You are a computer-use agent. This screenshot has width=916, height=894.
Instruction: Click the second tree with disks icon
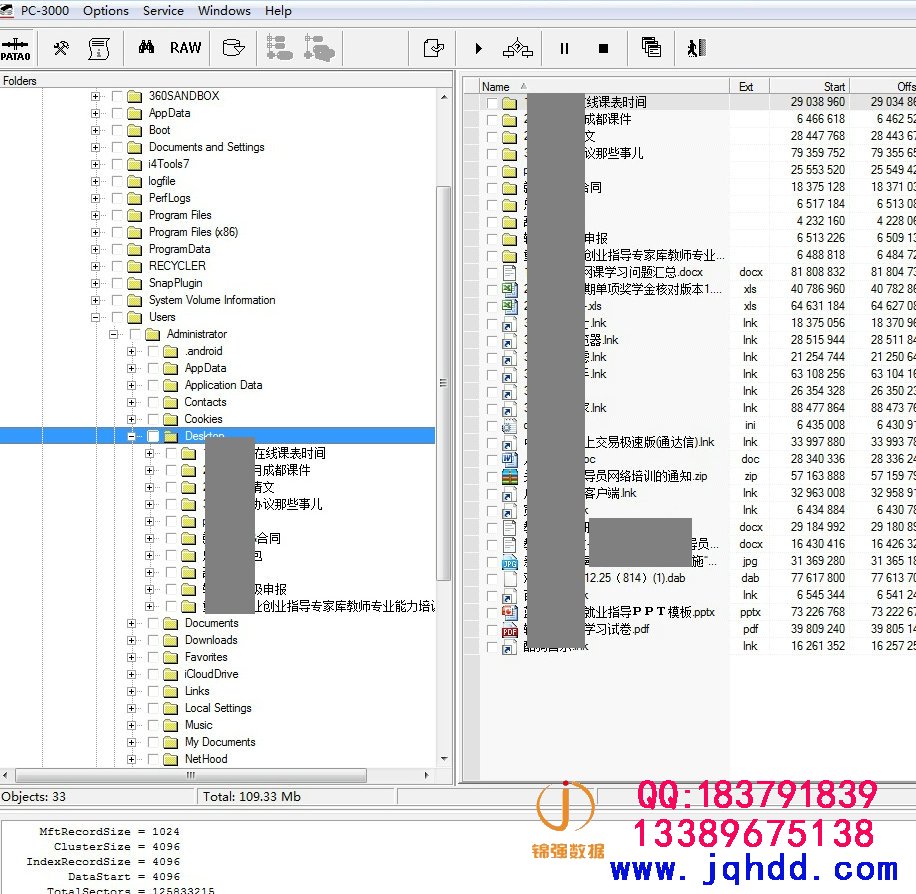319,48
